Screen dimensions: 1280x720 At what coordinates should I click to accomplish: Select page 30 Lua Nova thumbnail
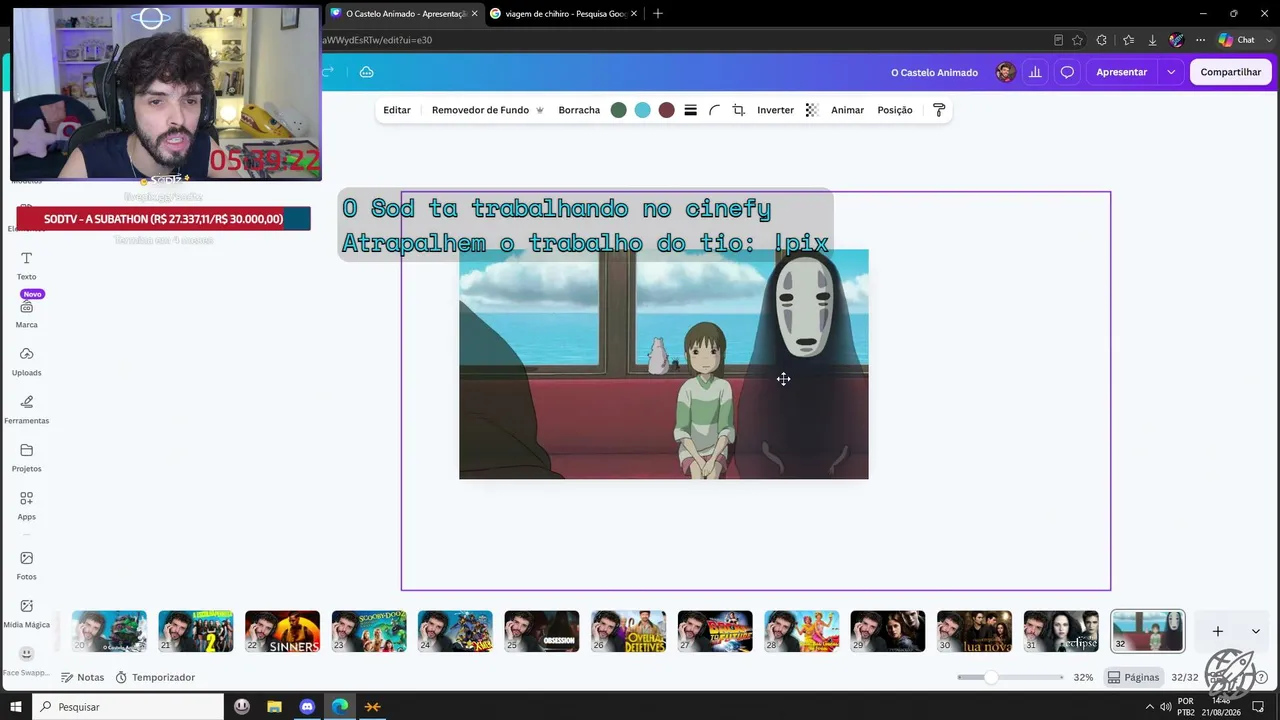[974, 631]
